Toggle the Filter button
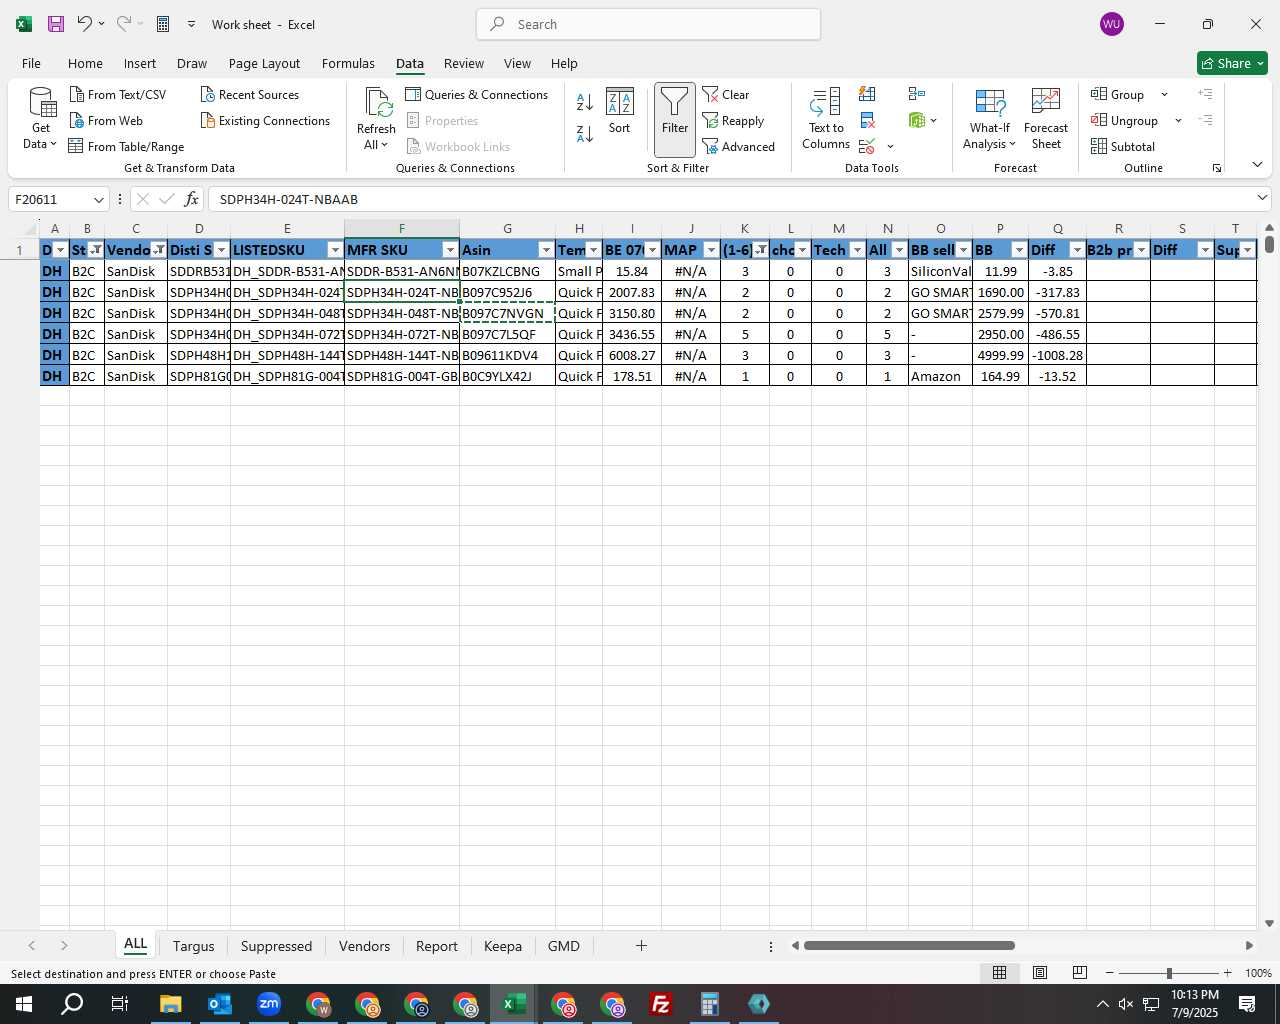 point(675,119)
